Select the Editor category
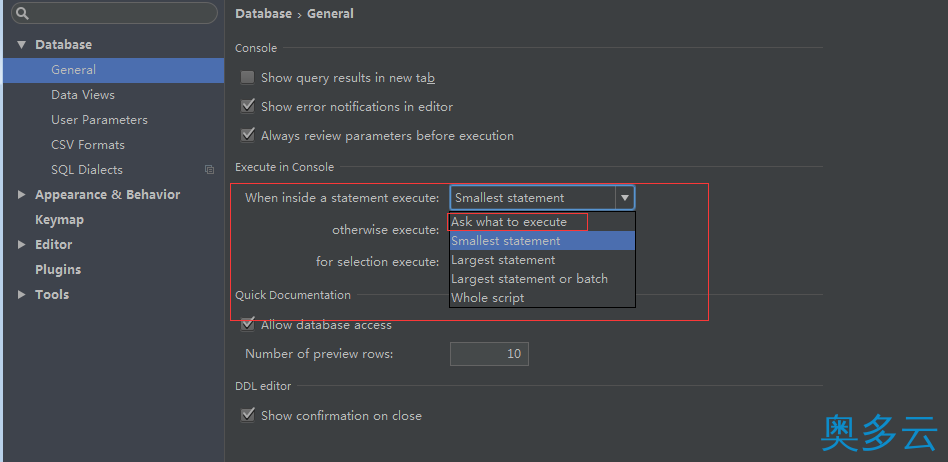948x462 pixels. tap(54, 245)
